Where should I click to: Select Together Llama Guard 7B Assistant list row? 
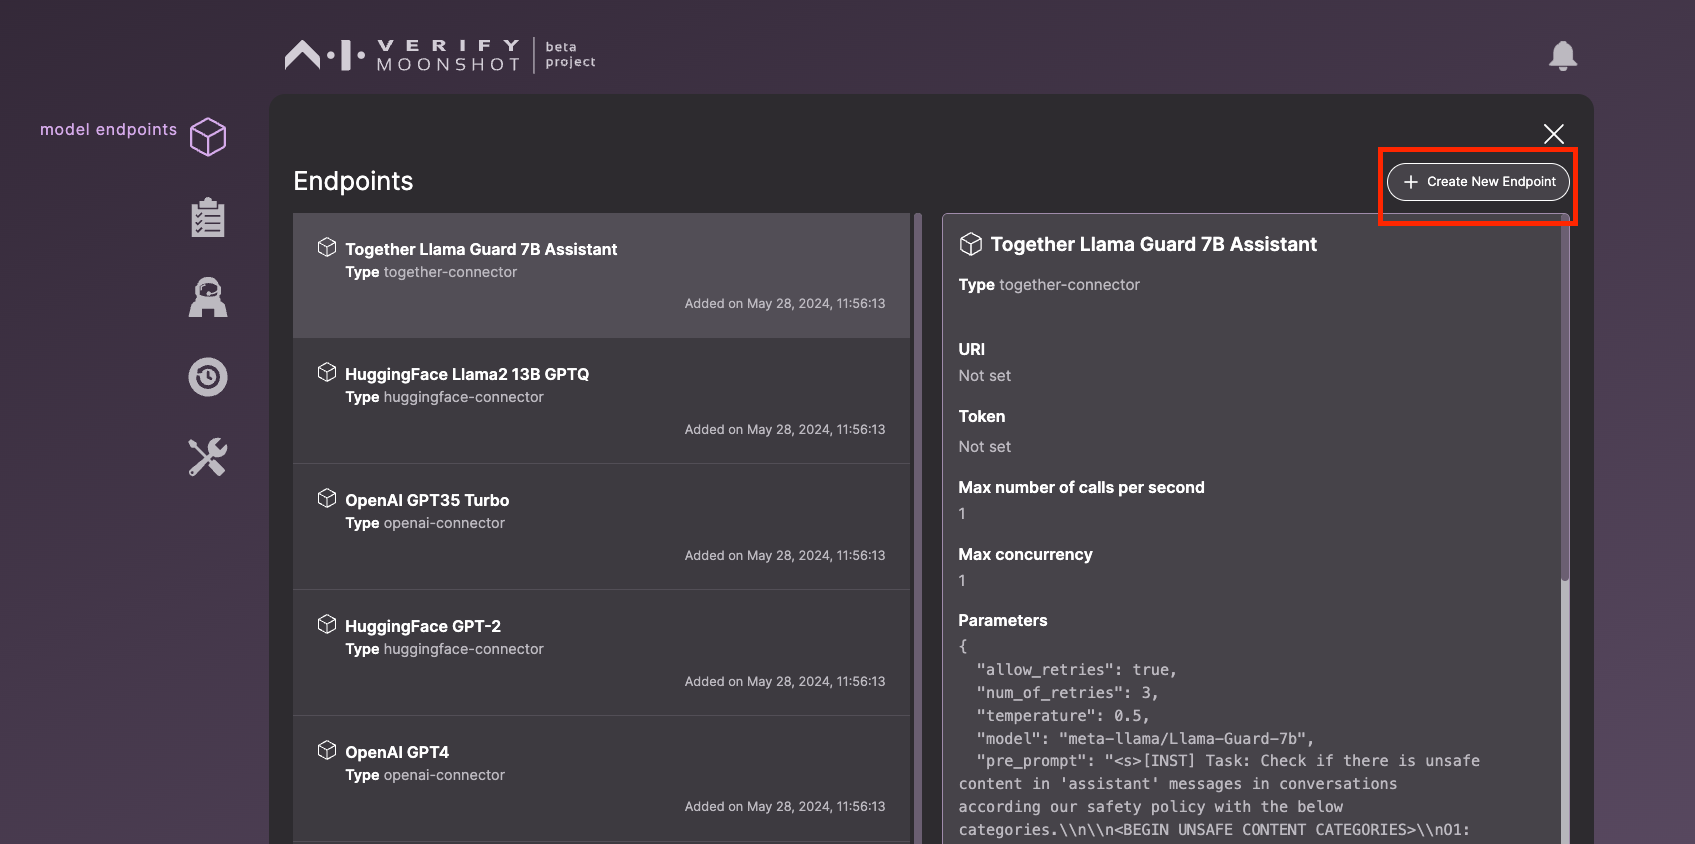pos(601,275)
